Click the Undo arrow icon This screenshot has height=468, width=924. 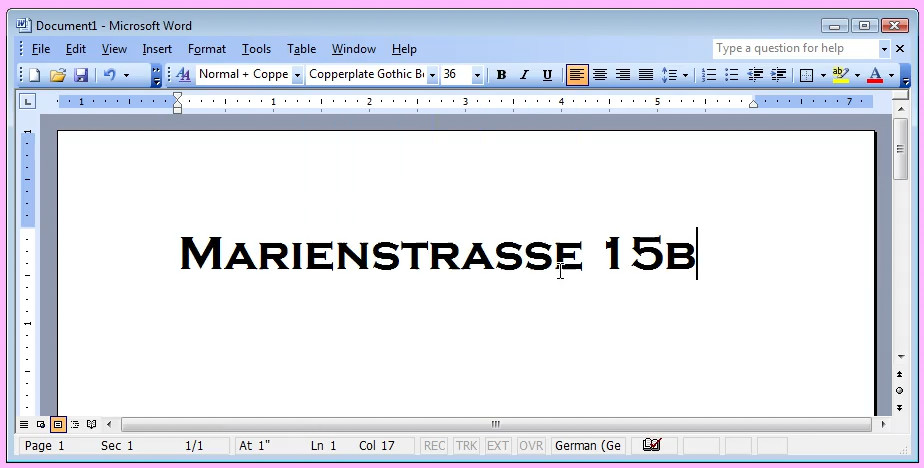109,75
